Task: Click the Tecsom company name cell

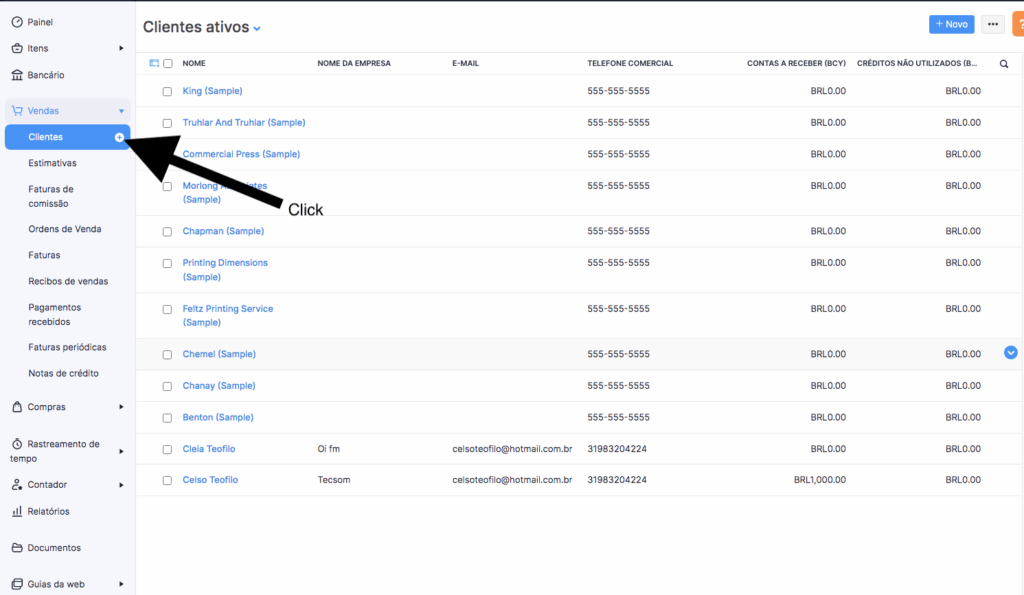Action: [334, 480]
